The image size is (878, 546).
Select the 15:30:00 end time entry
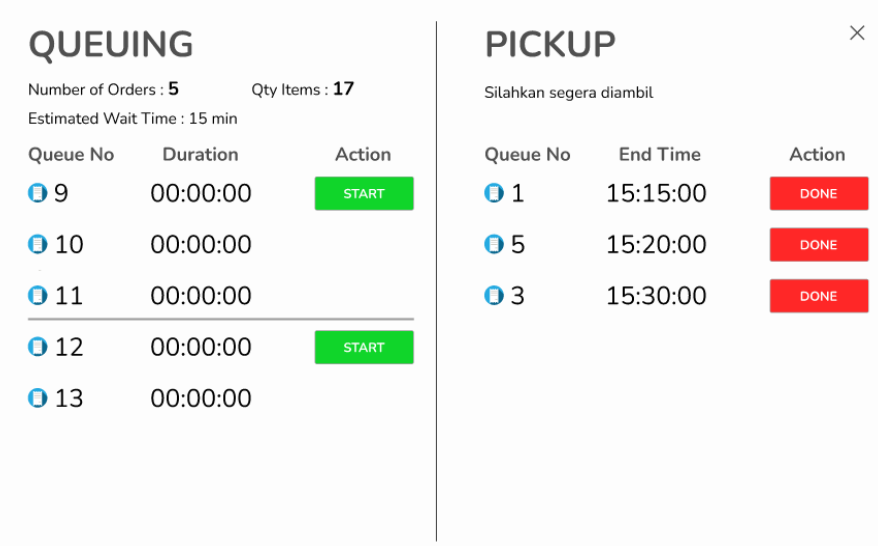tap(656, 296)
